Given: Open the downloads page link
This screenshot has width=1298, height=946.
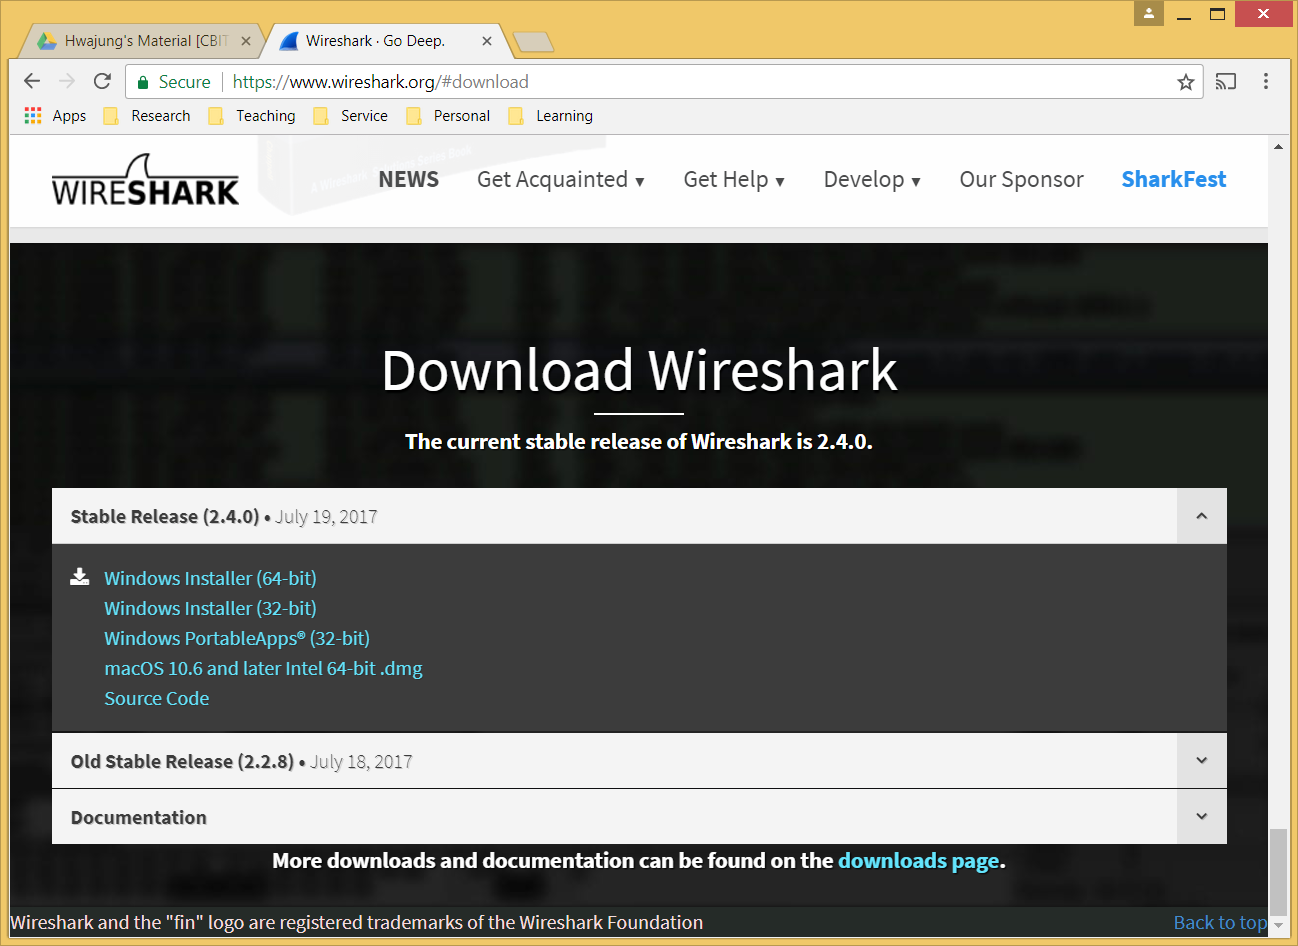Looking at the screenshot, I should 919,861.
